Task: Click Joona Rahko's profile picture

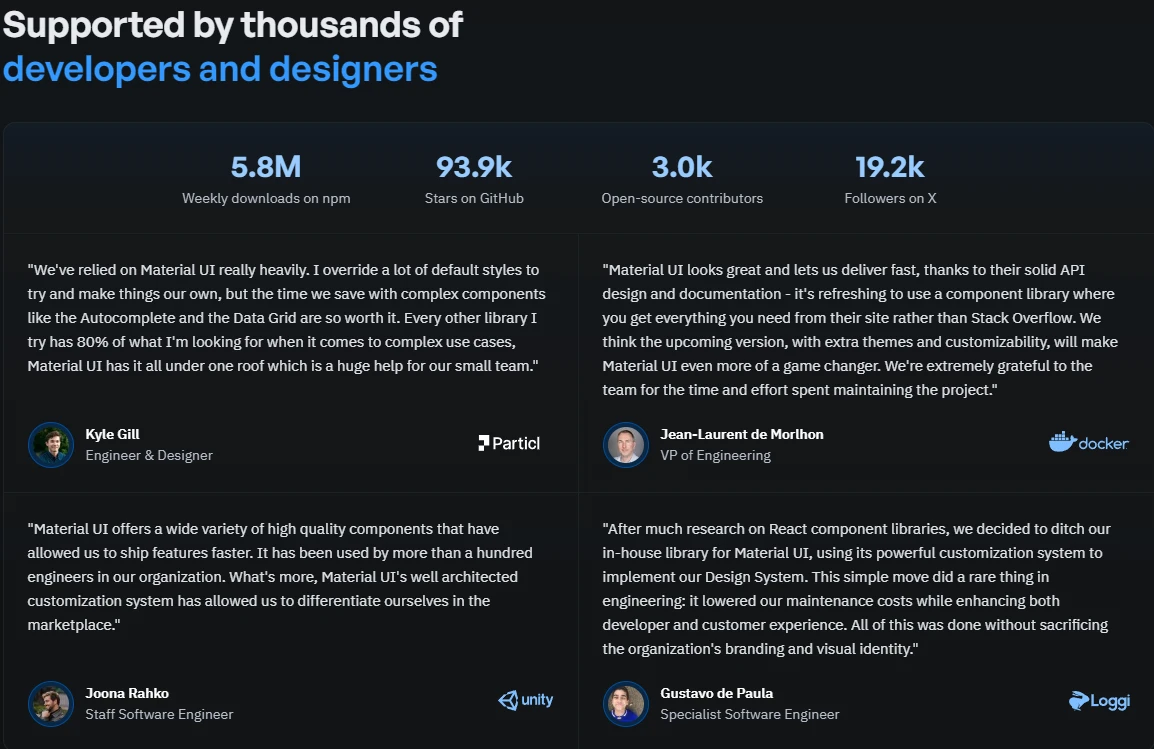Action: point(51,703)
